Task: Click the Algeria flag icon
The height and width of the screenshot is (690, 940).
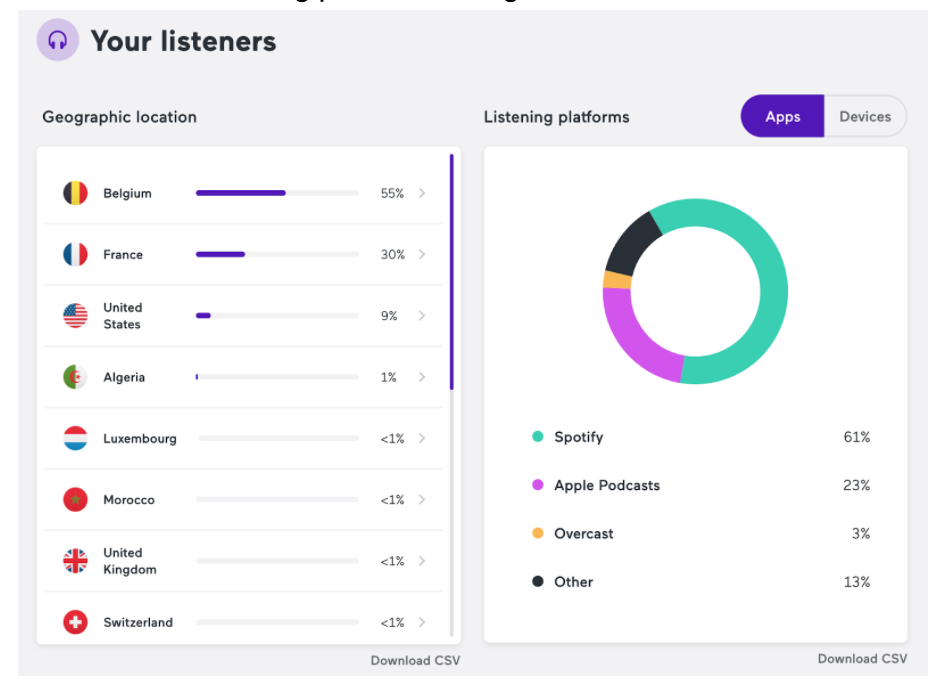Action: pos(75,377)
